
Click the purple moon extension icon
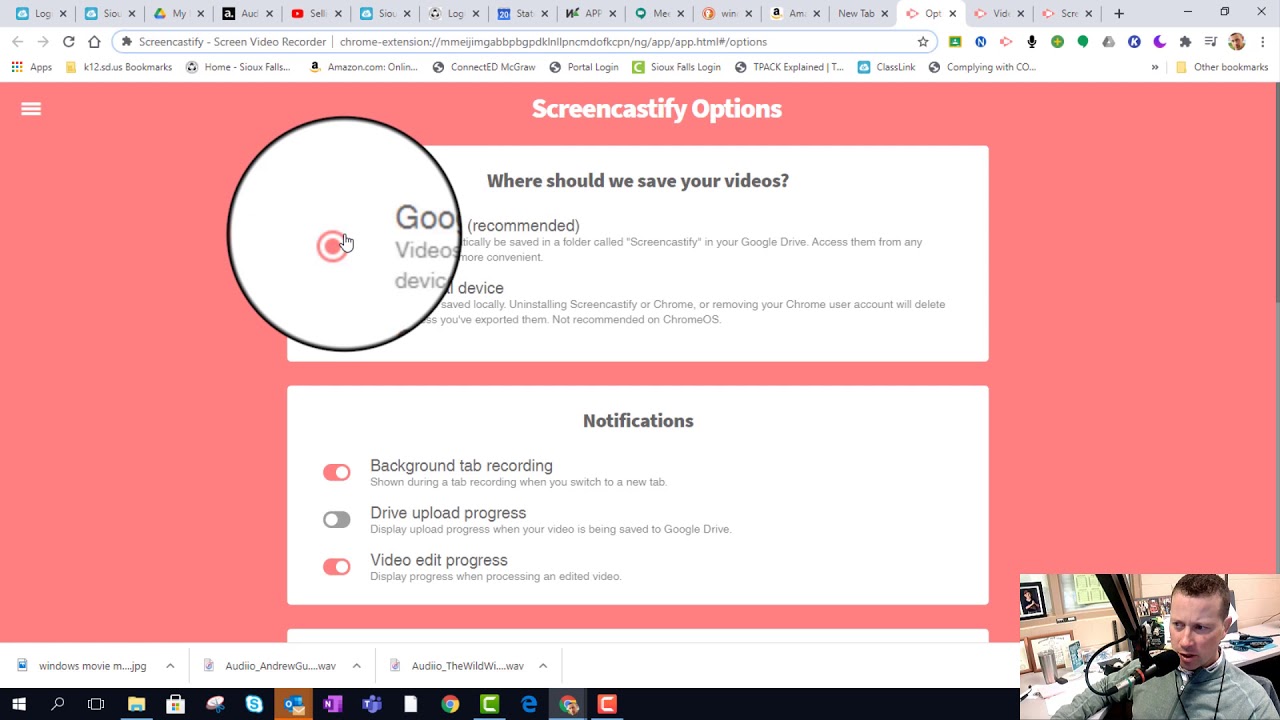tap(1160, 42)
